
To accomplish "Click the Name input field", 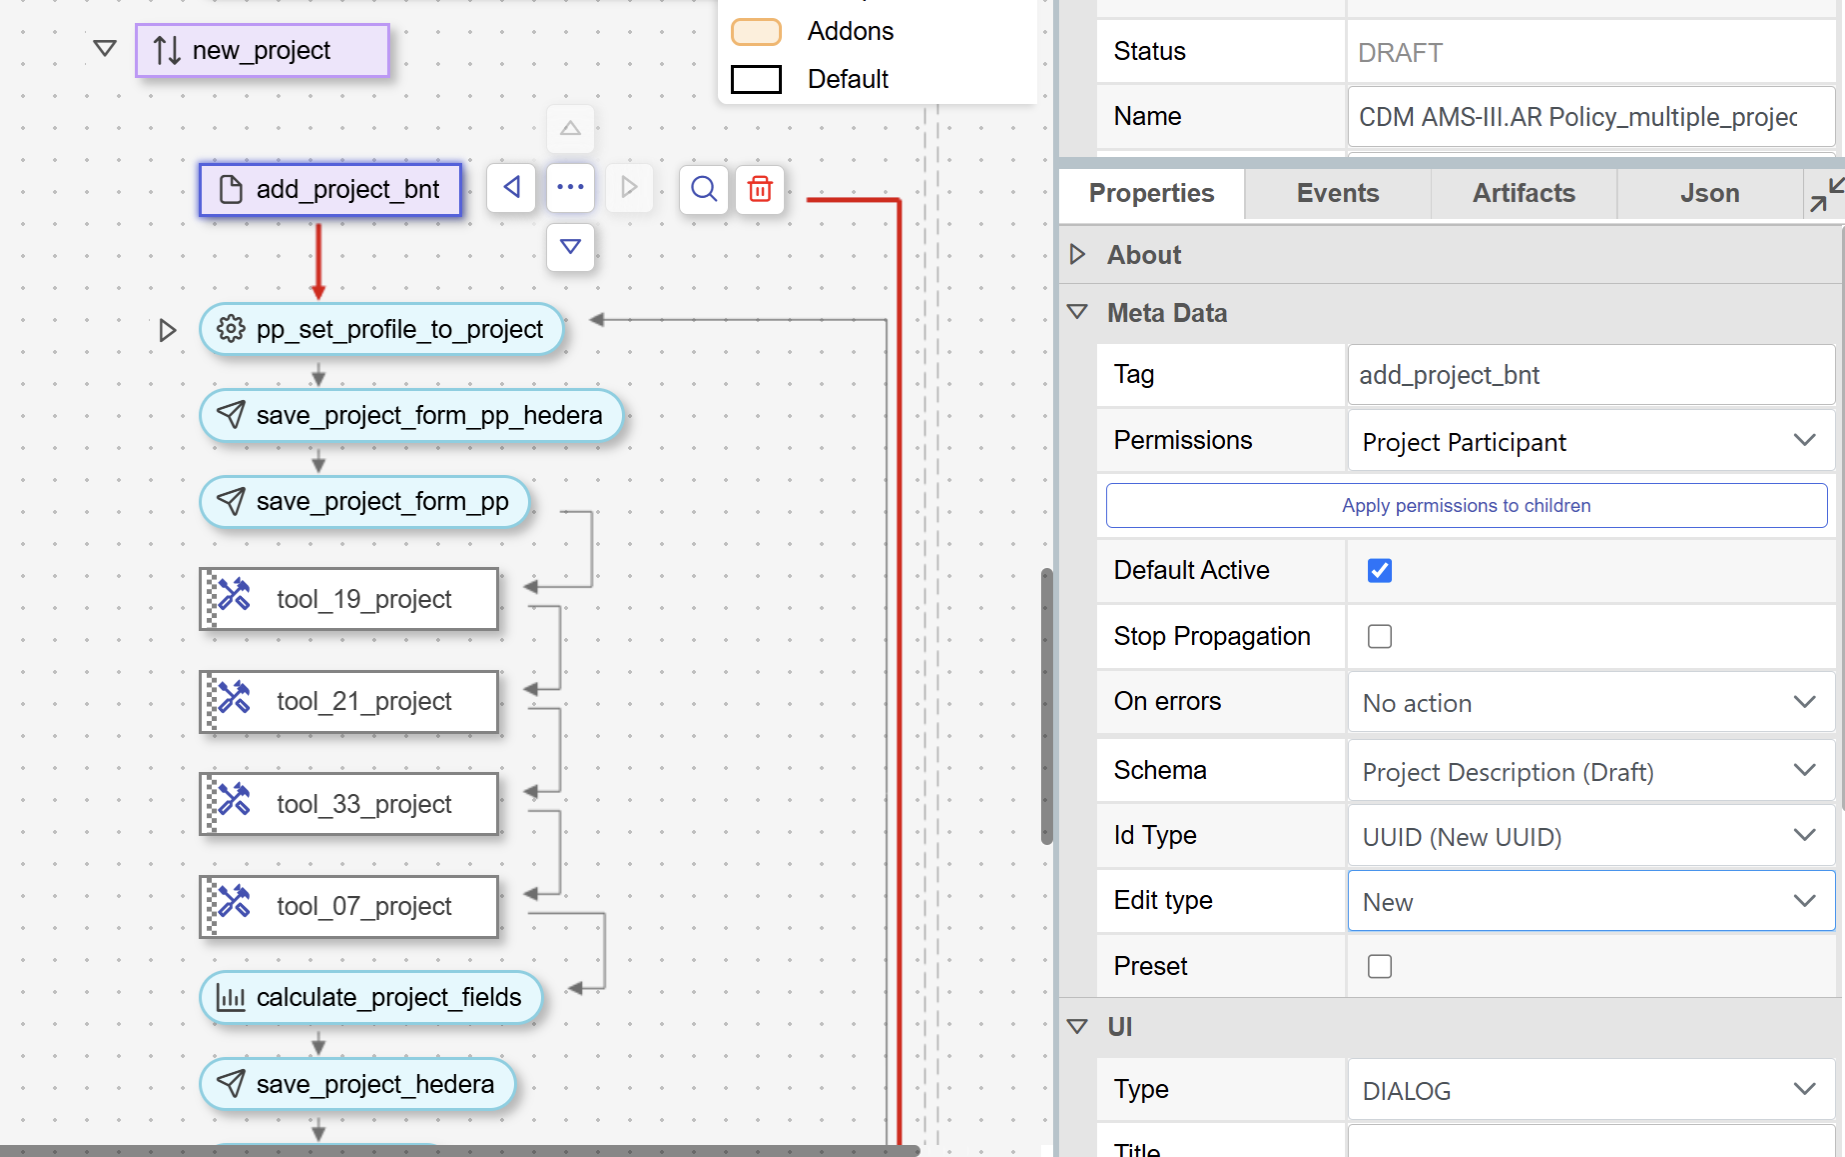I will click(1590, 117).
